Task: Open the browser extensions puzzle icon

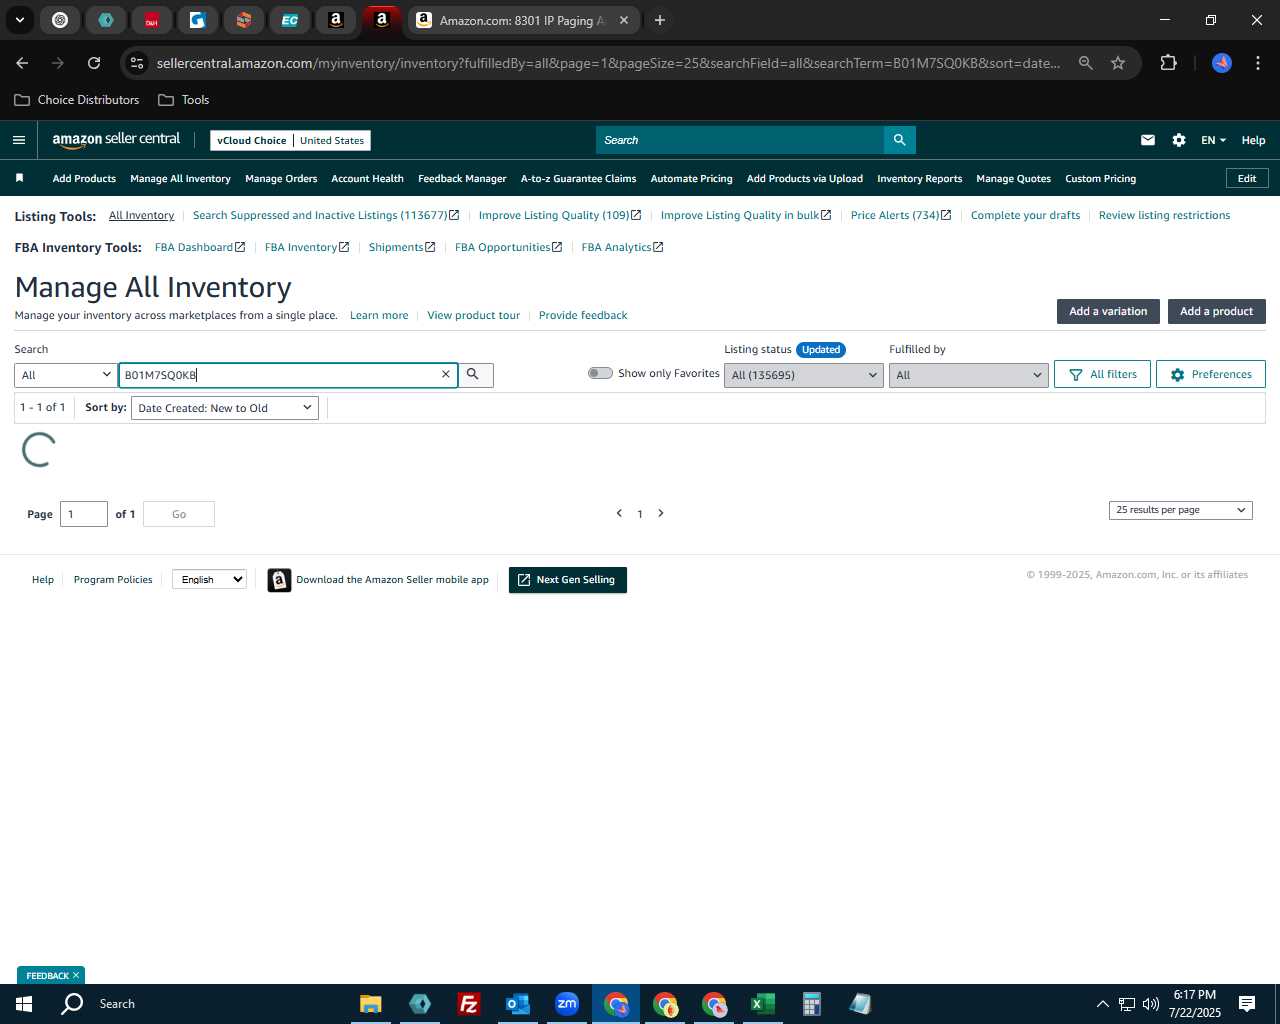Action: 1168,63
